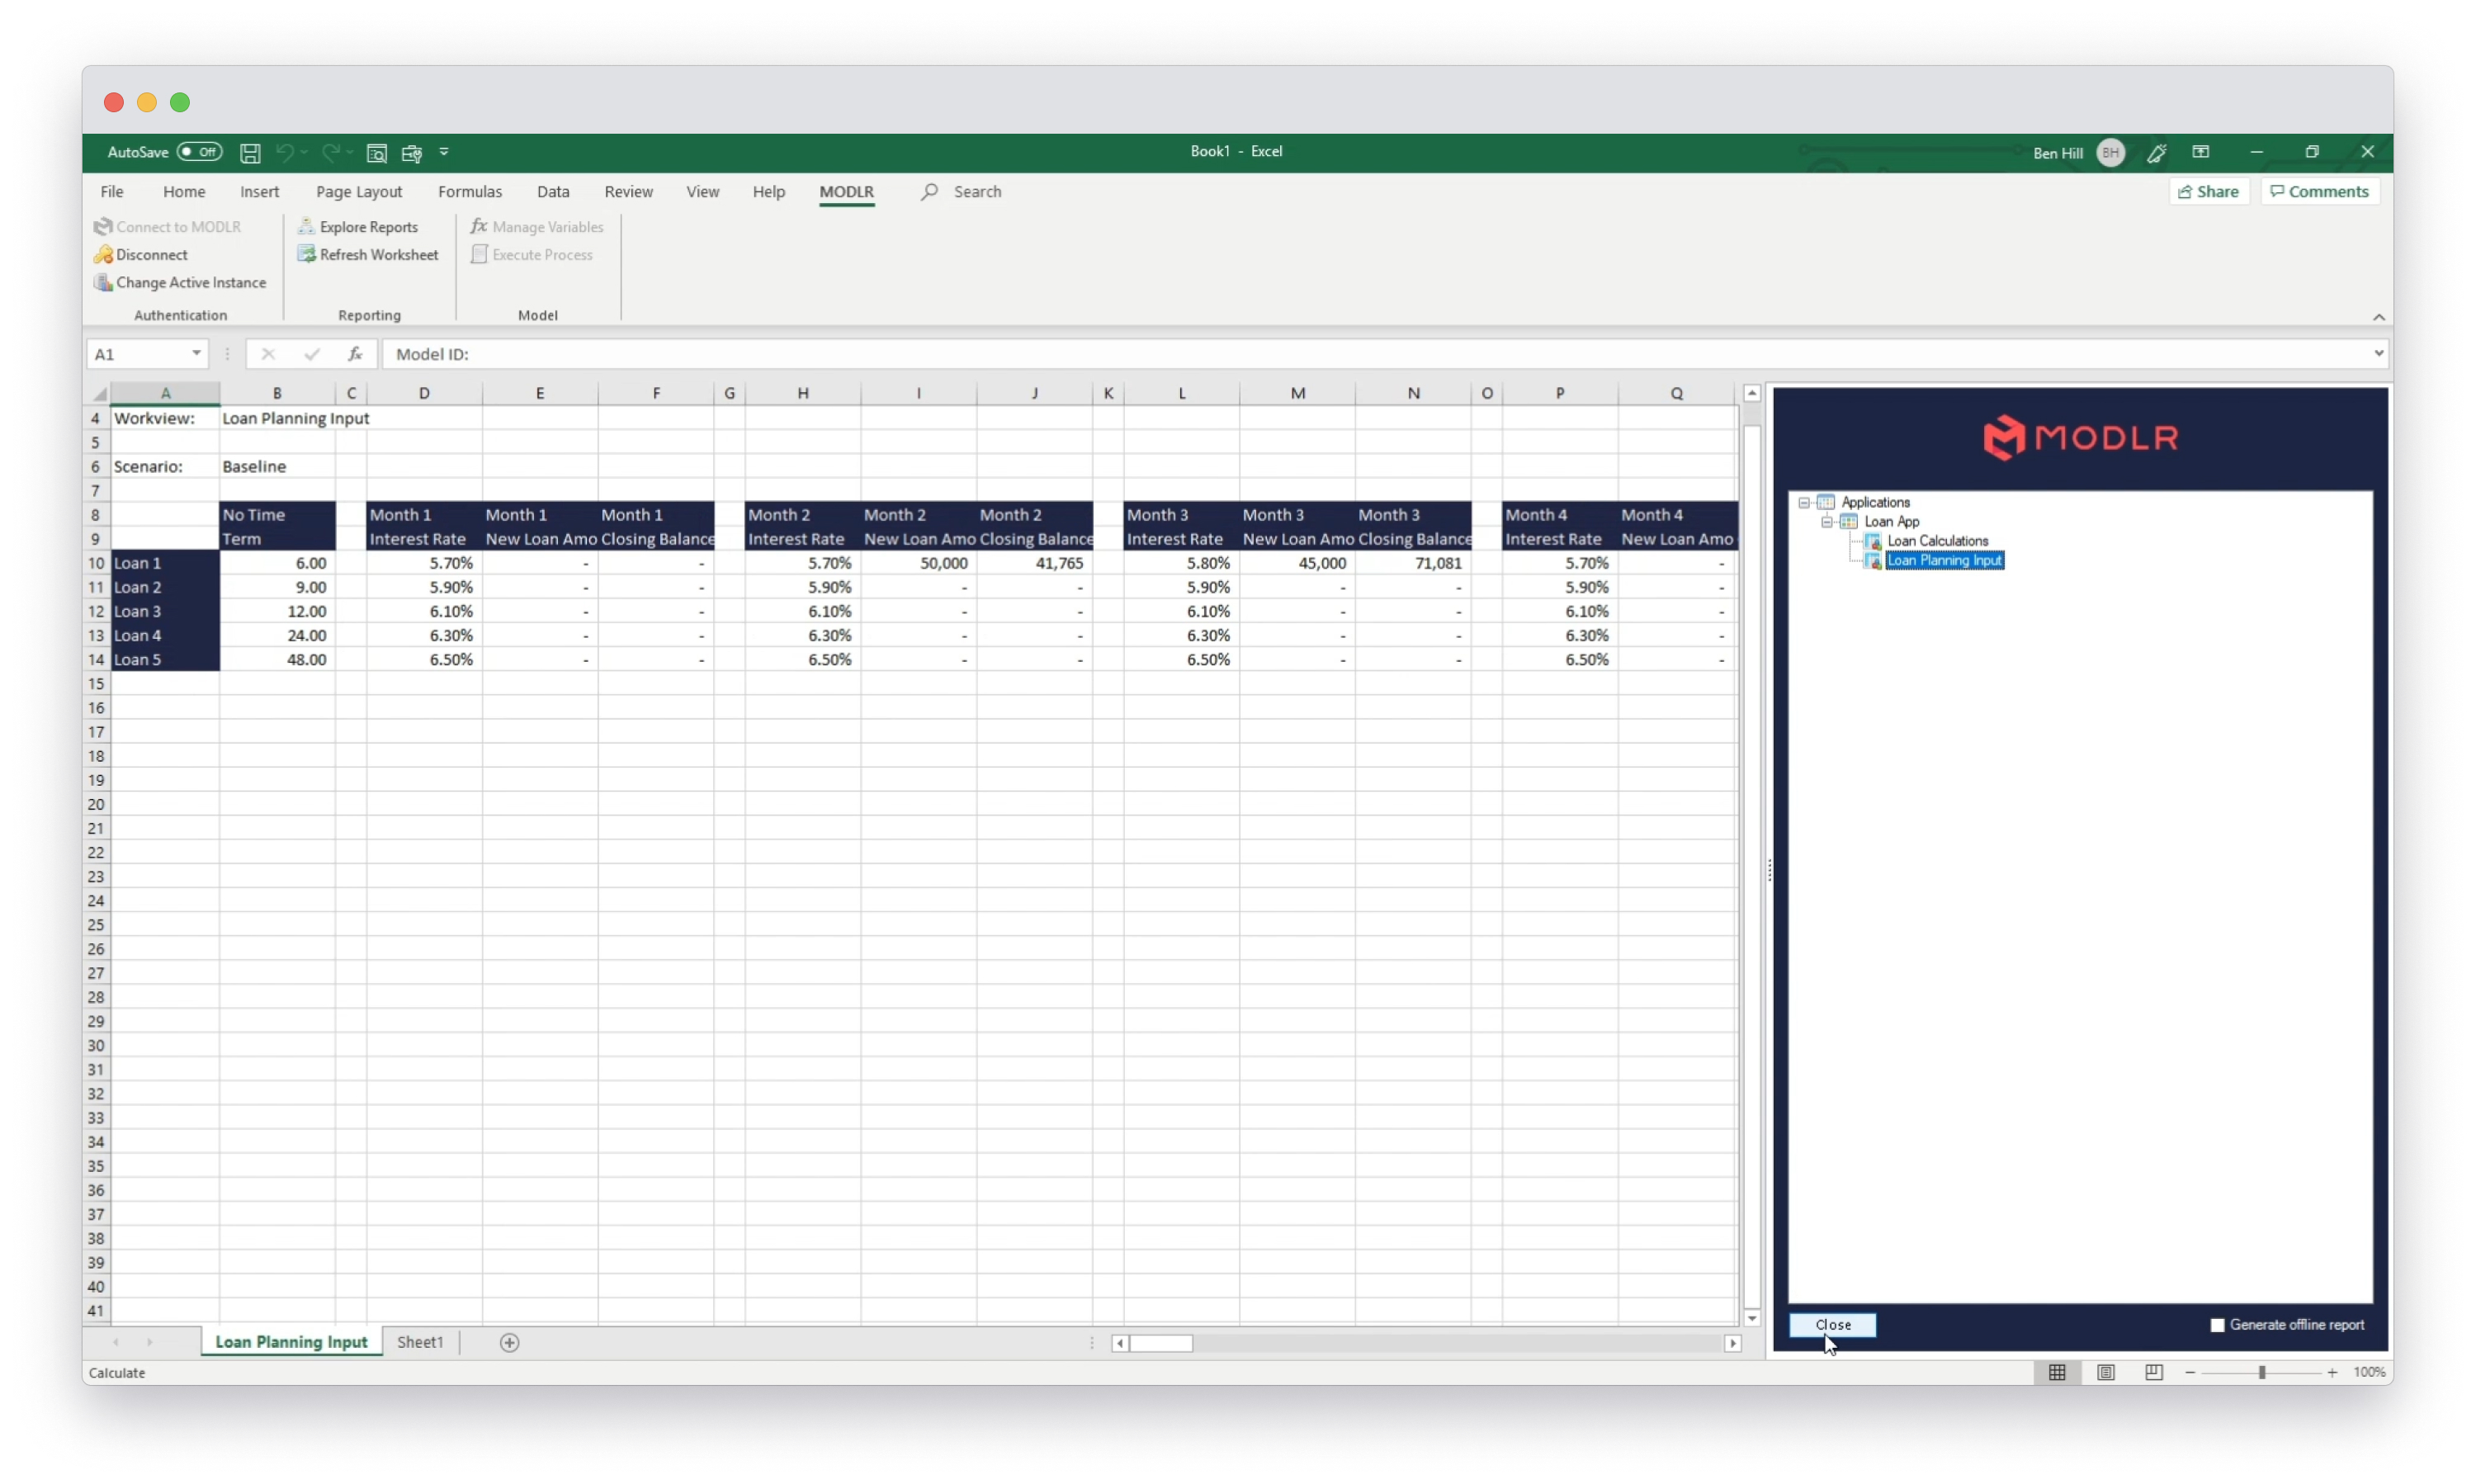Viewport: 2476px width, 1484px height.
Task: Open the Formulas tab
Action: (x=470, y=192)
